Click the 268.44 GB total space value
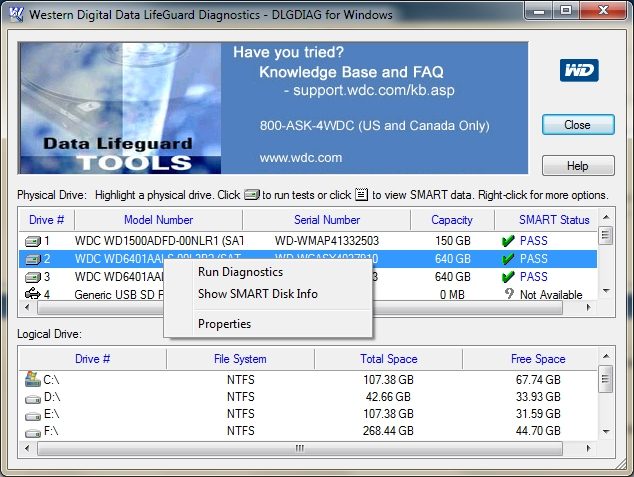The height and width of the screenshot is (477, 634). pos(388,431)
